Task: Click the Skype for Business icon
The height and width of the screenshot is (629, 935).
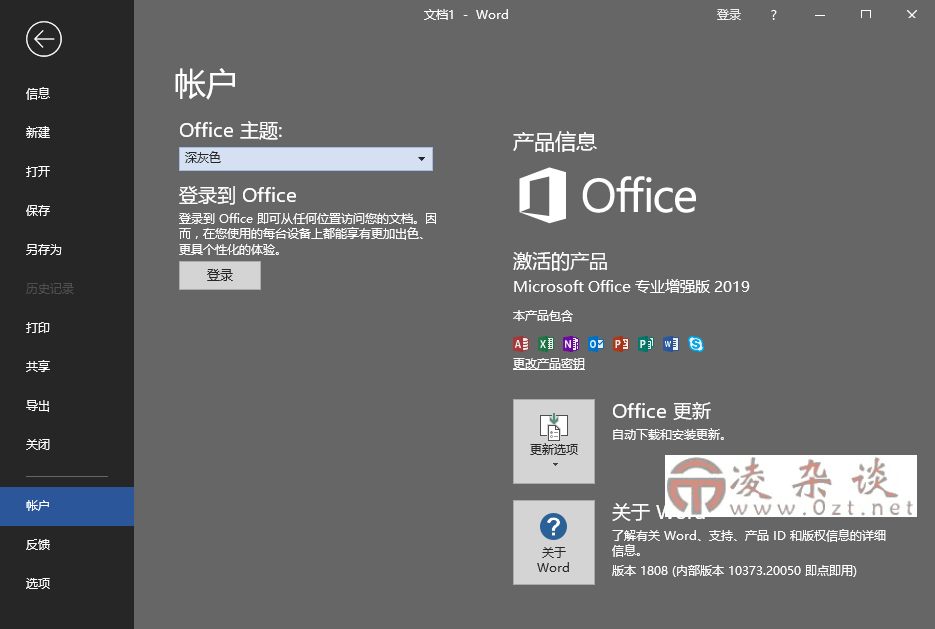Action: coord(696,344)
